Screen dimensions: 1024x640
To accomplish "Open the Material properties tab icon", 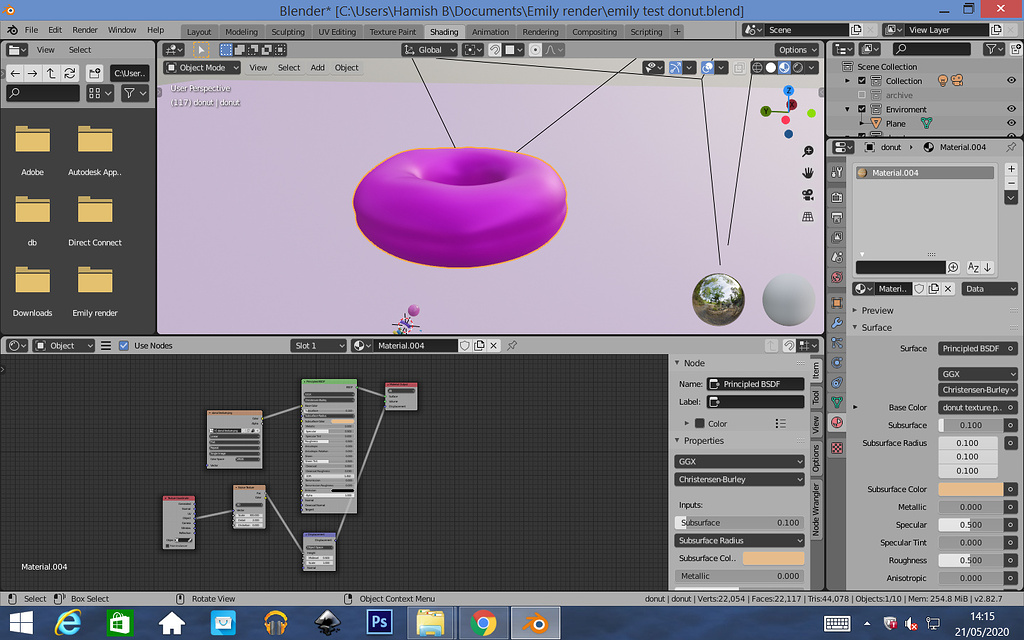I will pyautogui.click(x=837, y=423).
